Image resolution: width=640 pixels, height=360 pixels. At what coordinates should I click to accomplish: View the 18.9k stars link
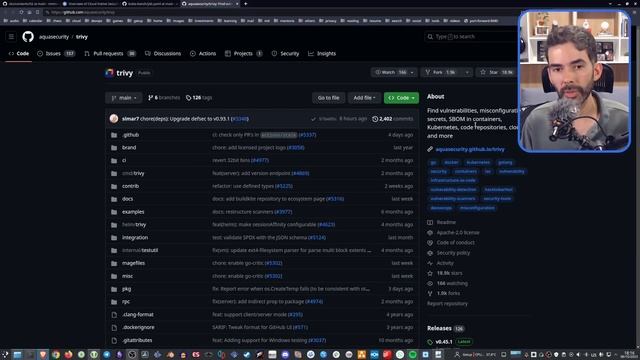tap(449, 273)
